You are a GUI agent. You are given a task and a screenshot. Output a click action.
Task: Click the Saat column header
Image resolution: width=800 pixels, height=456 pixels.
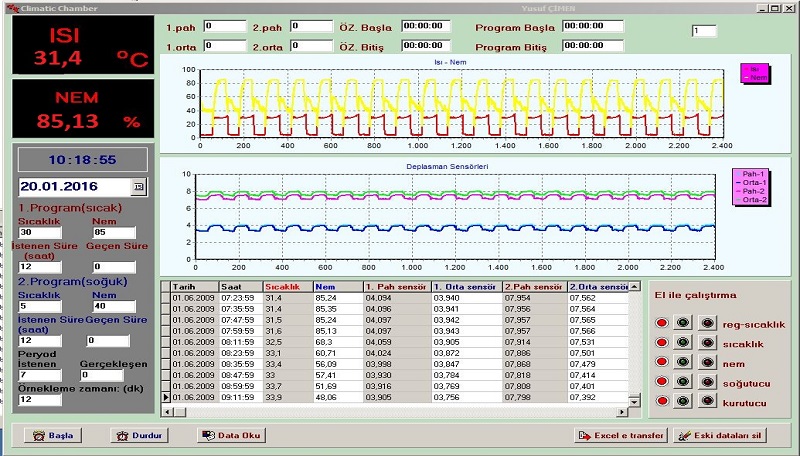[241, 287]
